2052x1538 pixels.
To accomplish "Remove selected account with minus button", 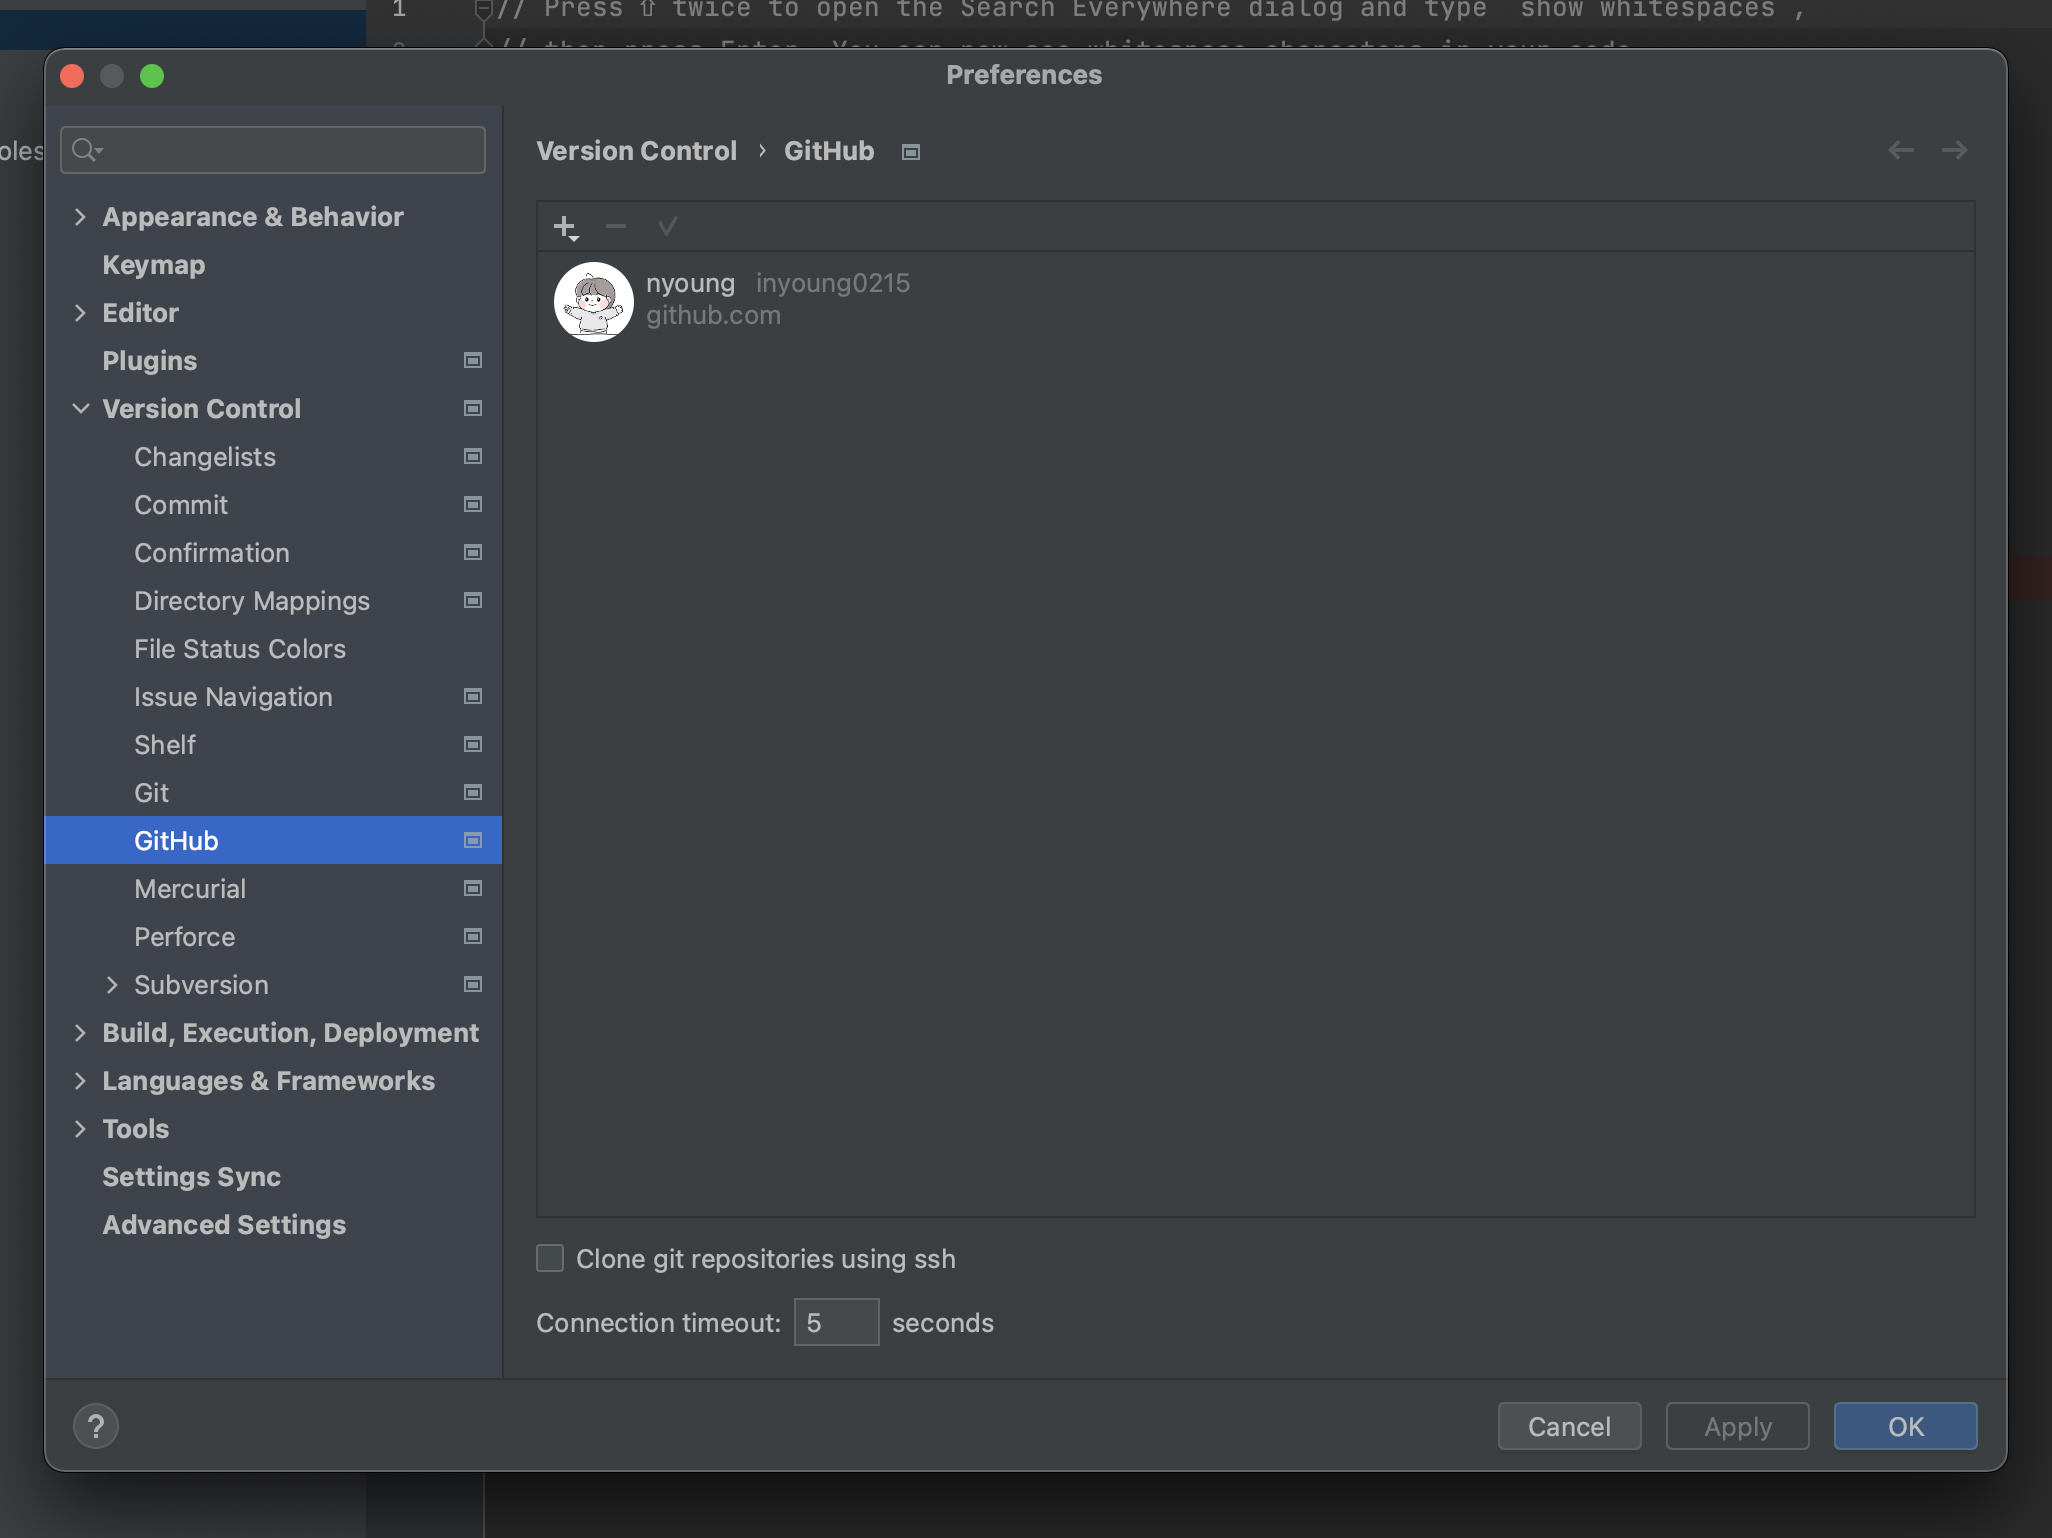I will 616,227.
